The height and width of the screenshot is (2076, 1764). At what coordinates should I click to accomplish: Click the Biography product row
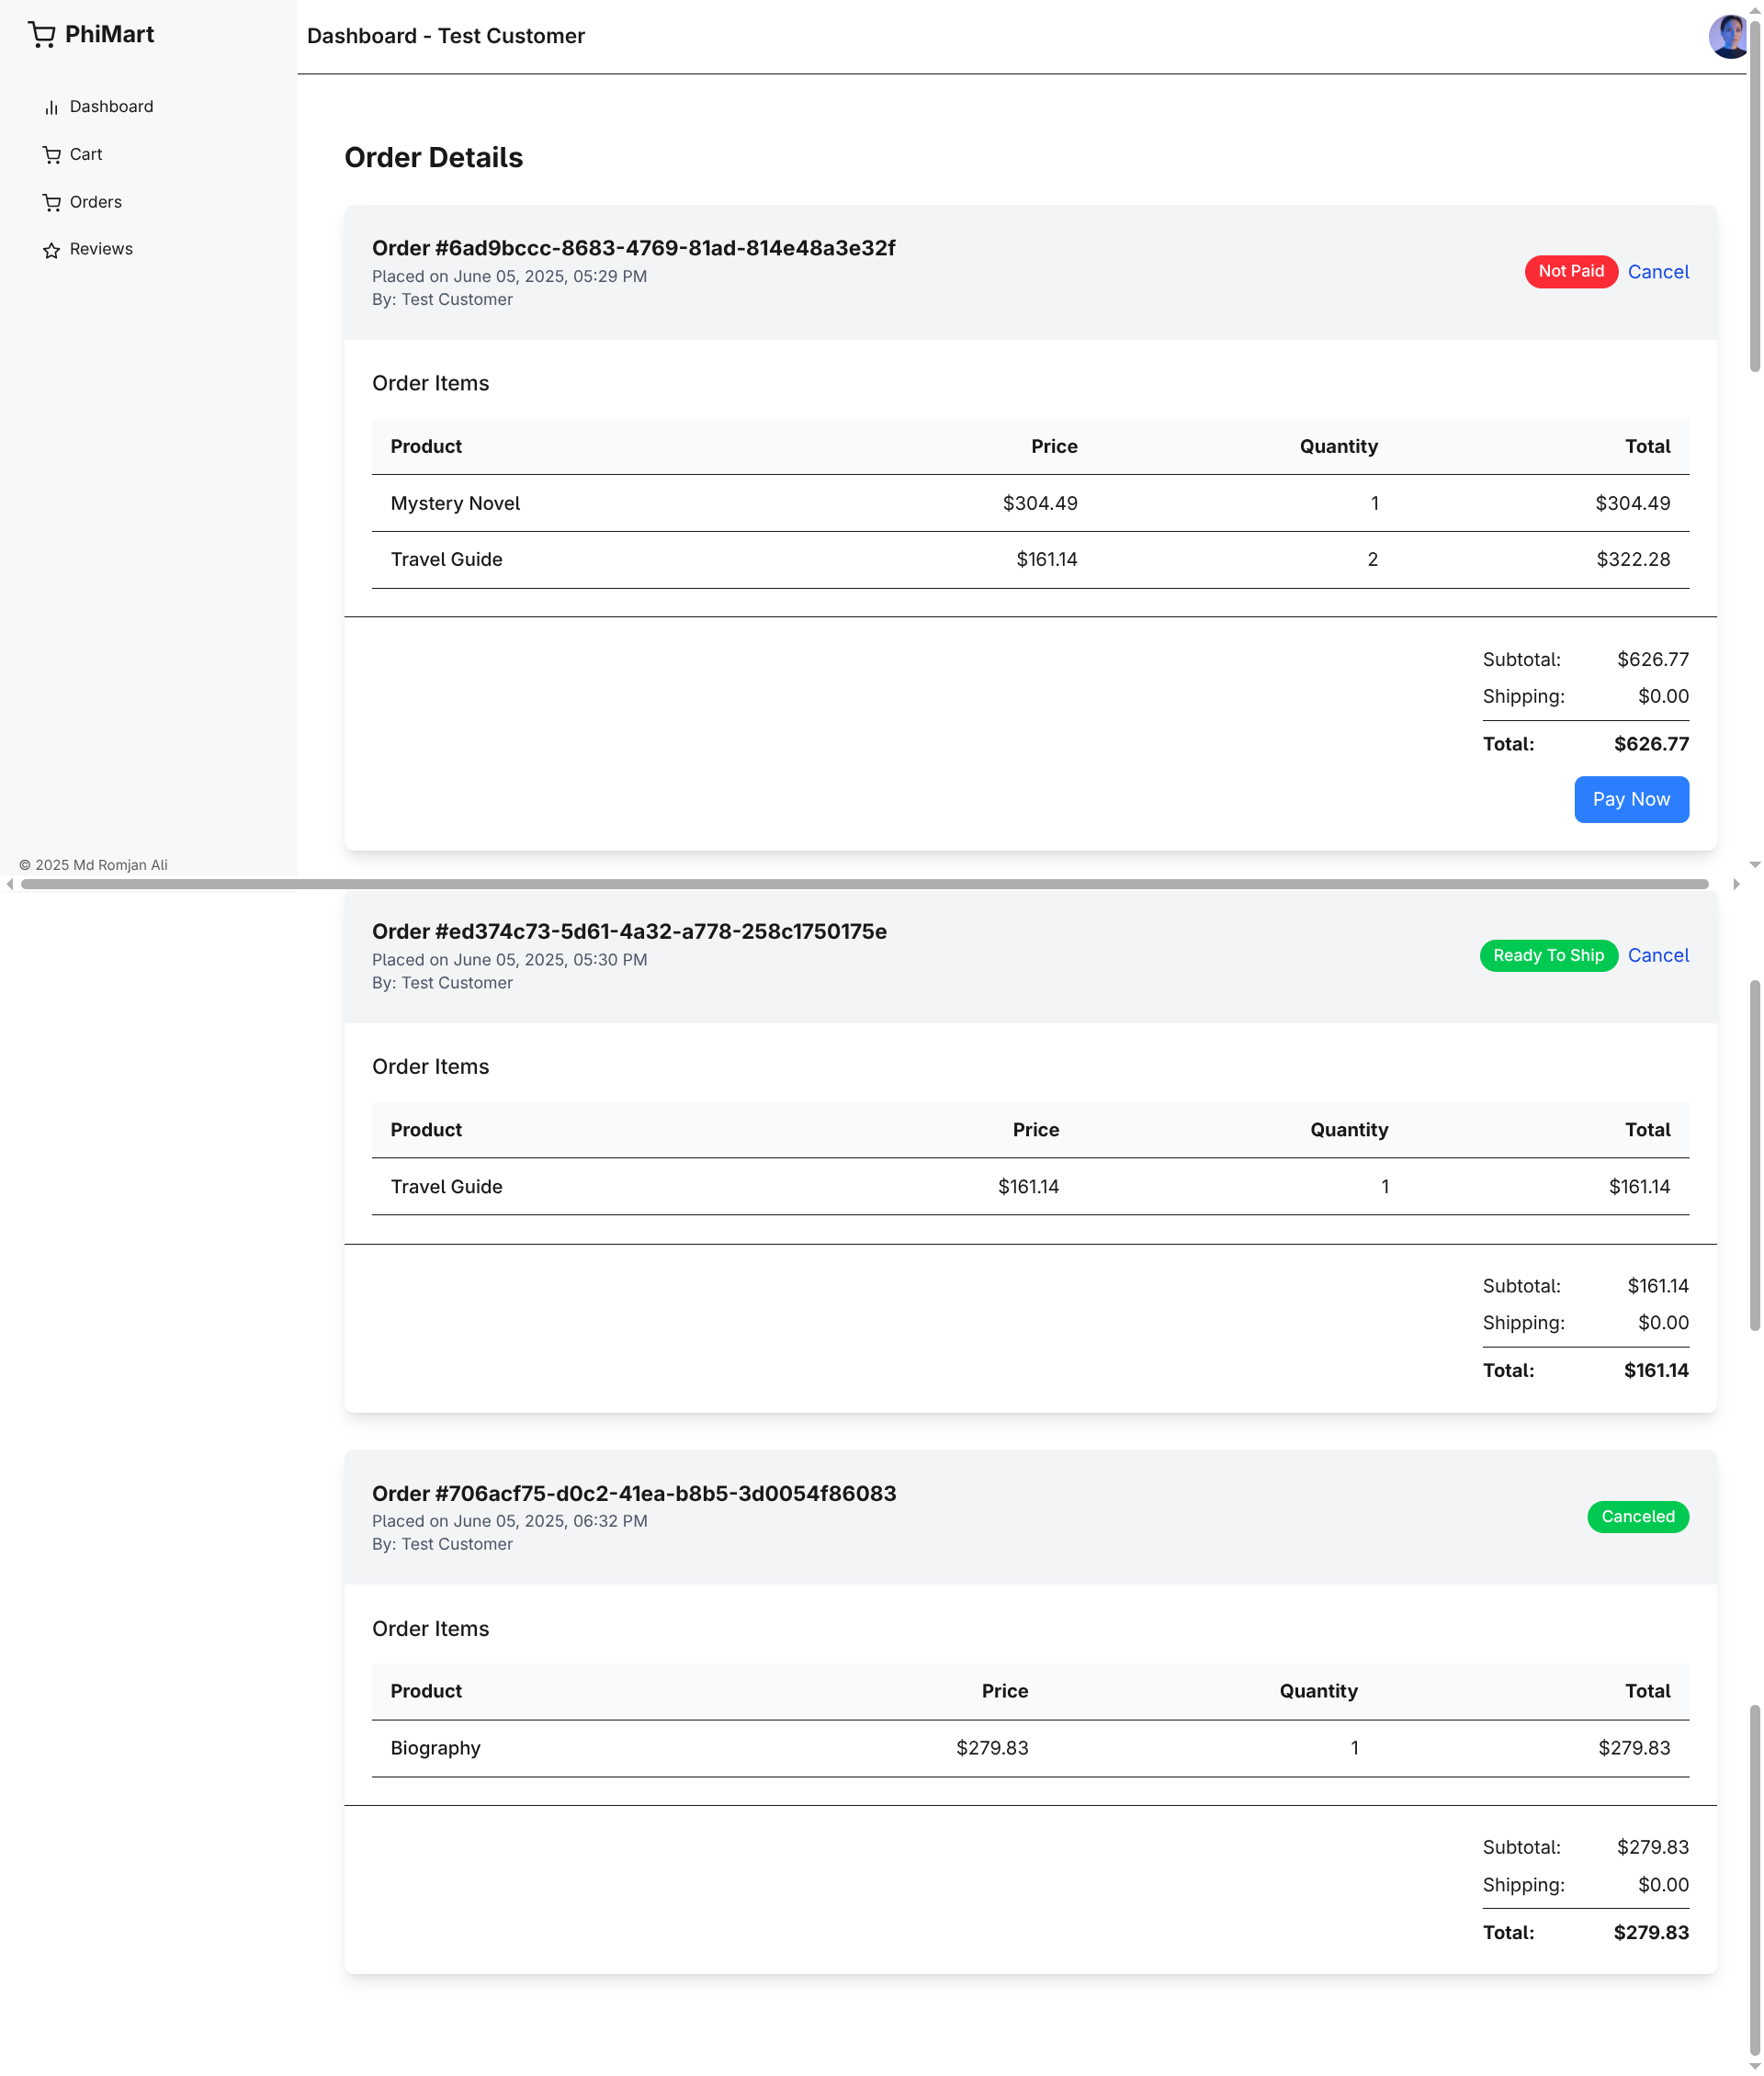click(435, 1747)
